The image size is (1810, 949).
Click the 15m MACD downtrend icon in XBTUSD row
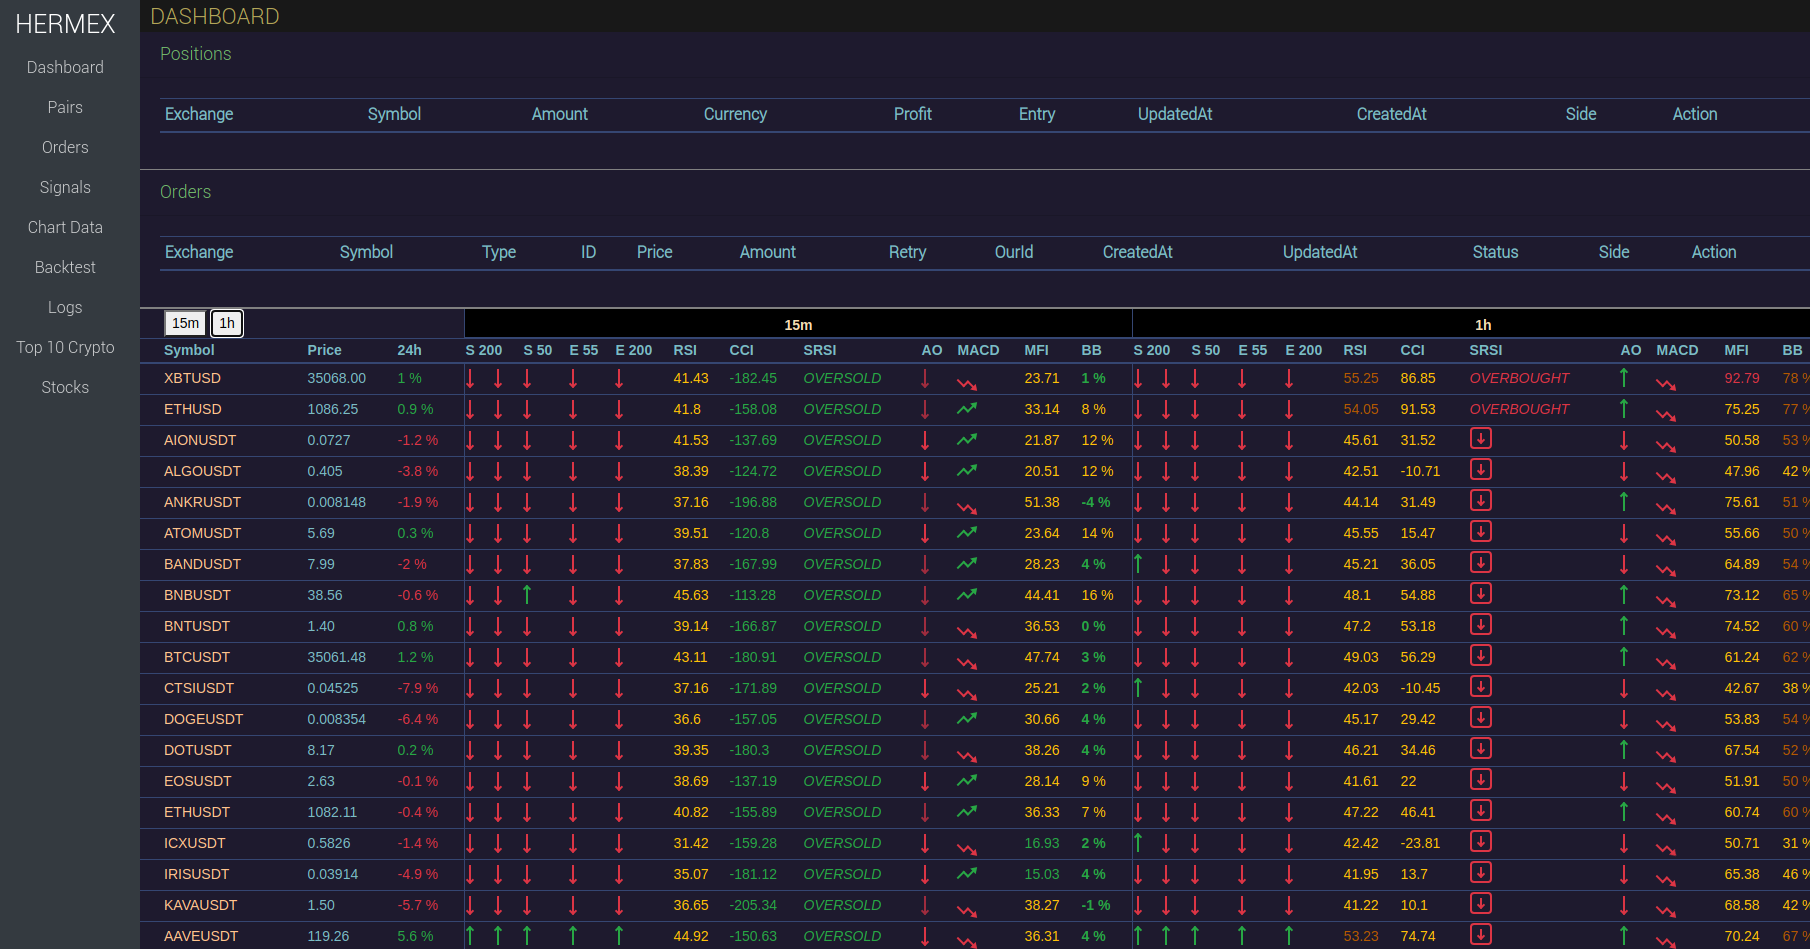click(x=967, y=383)
